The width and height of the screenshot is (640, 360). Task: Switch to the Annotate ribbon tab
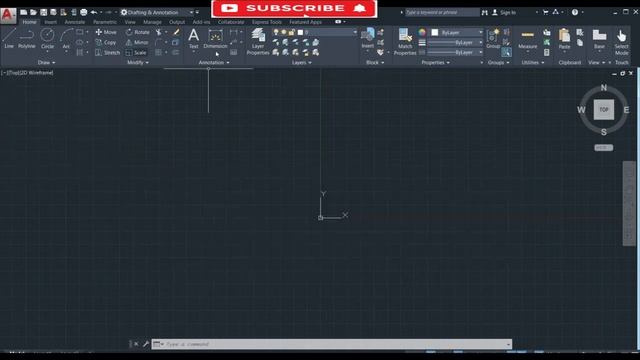[x=75, y=22]
